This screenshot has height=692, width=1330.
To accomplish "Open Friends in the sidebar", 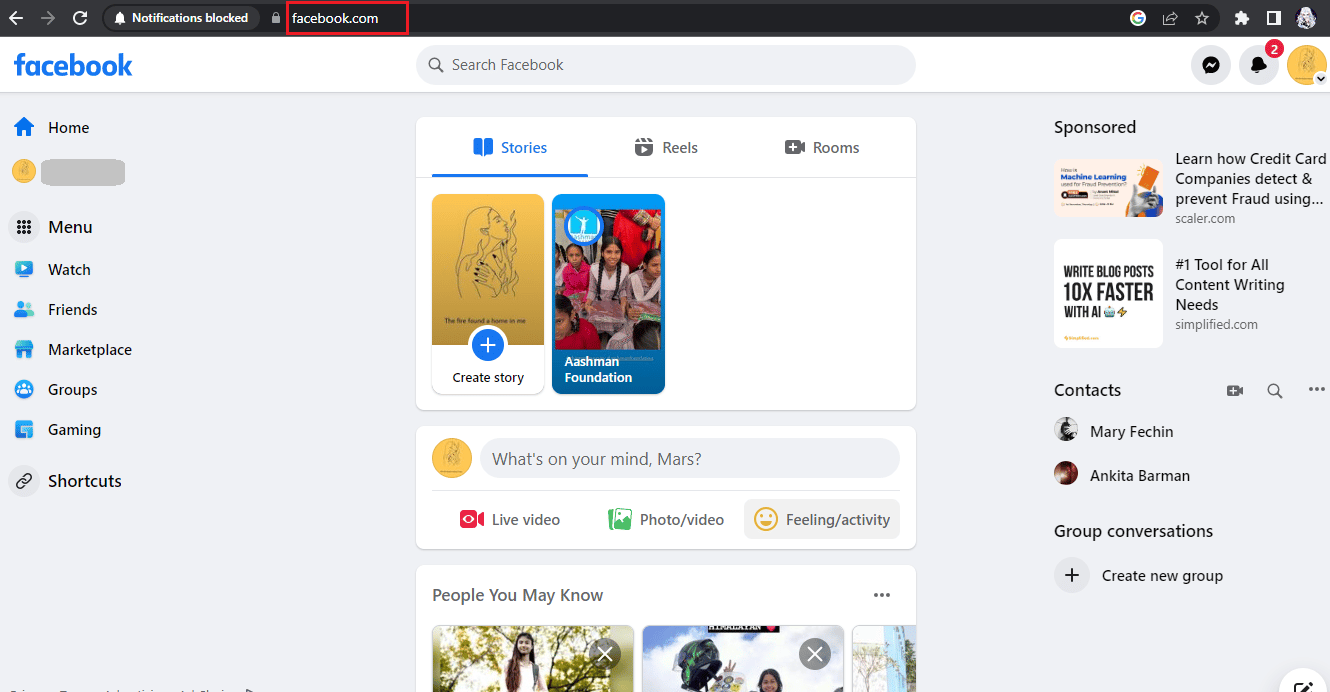I will point(56,310).
